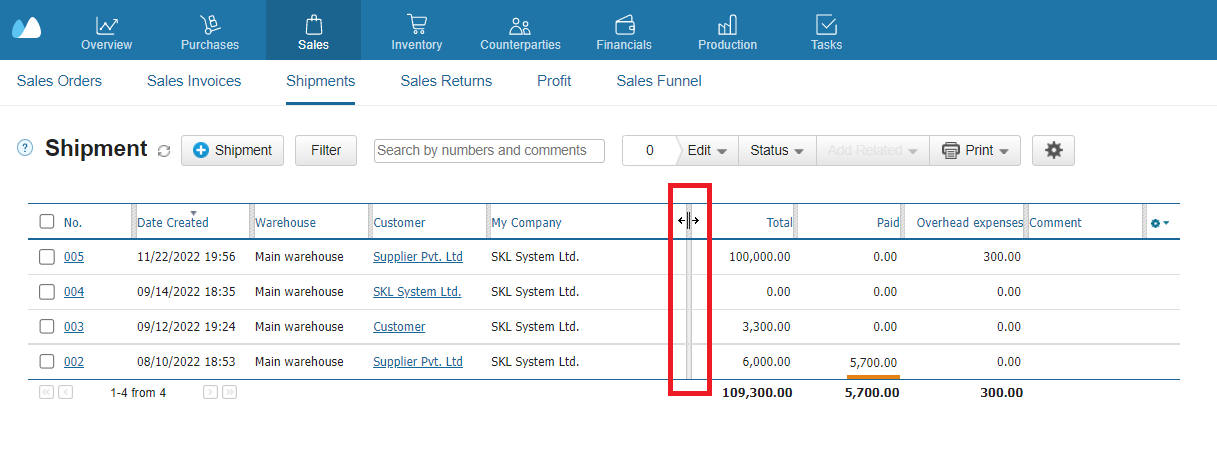The image size is (1217, 460).
Task: Open Supplier Pvt. Ltd in shipment 005 row
Action: tap(418, 257)
